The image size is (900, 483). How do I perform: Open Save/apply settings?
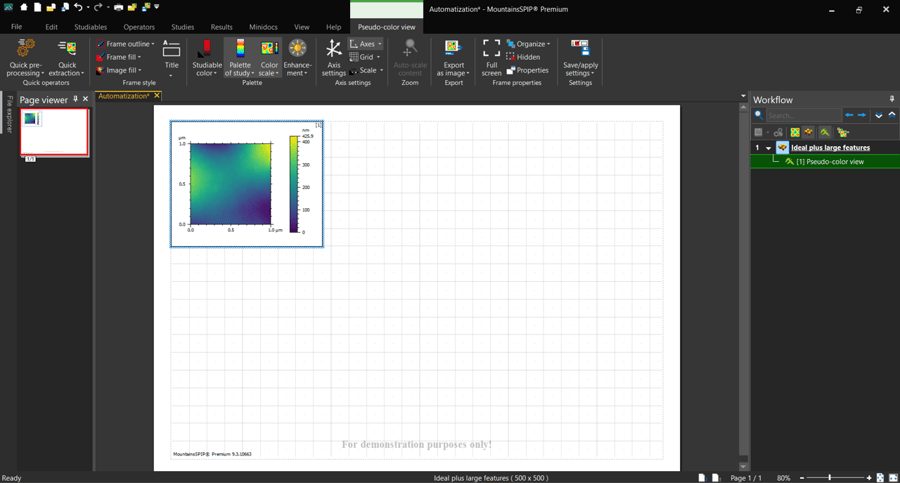click(580, 57)
